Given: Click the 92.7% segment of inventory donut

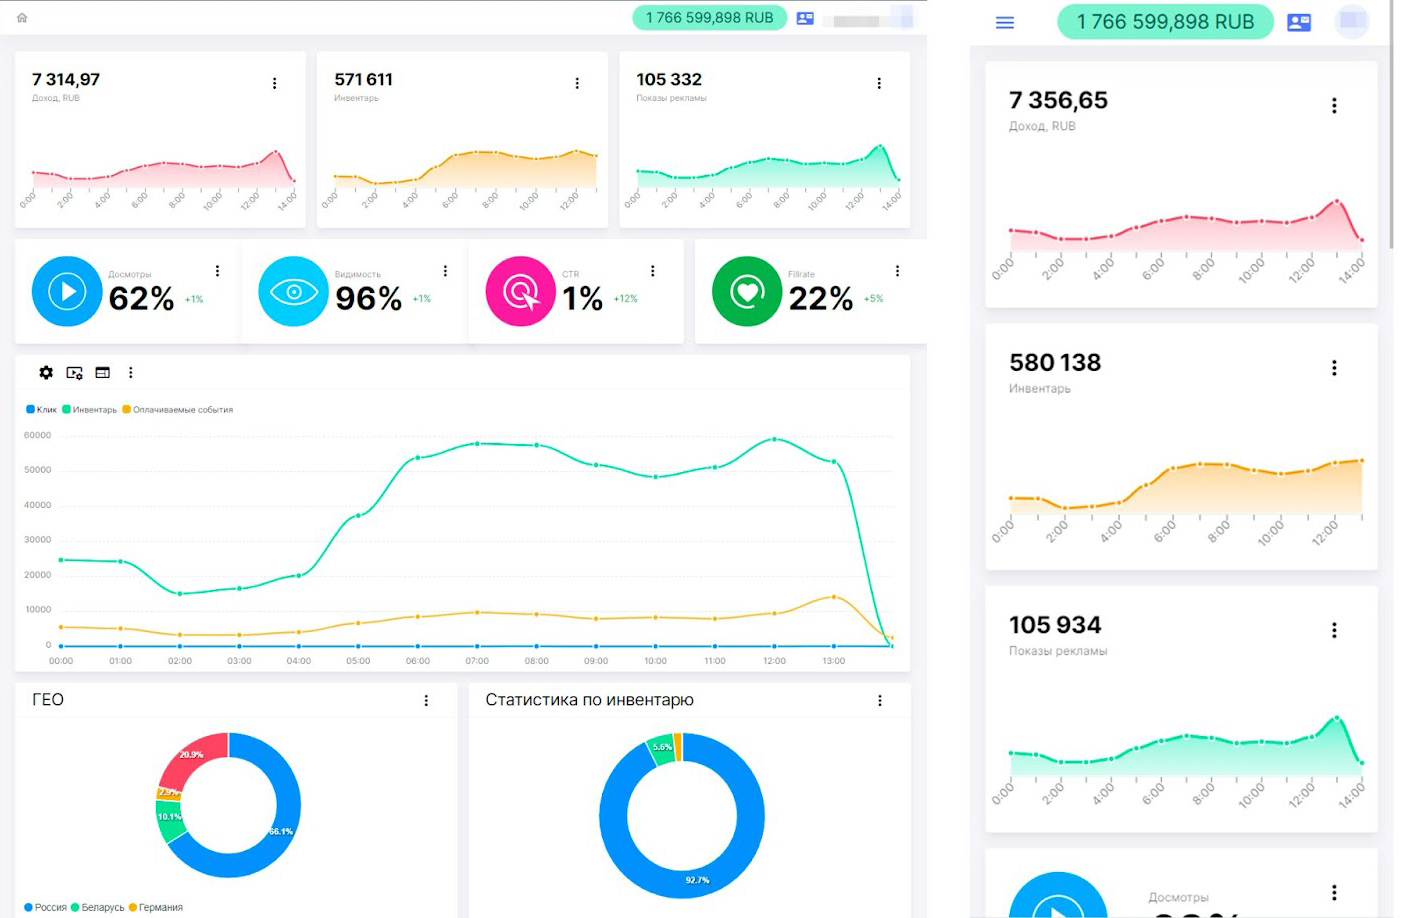Looking at the screenshot, I should coord(697,880).
